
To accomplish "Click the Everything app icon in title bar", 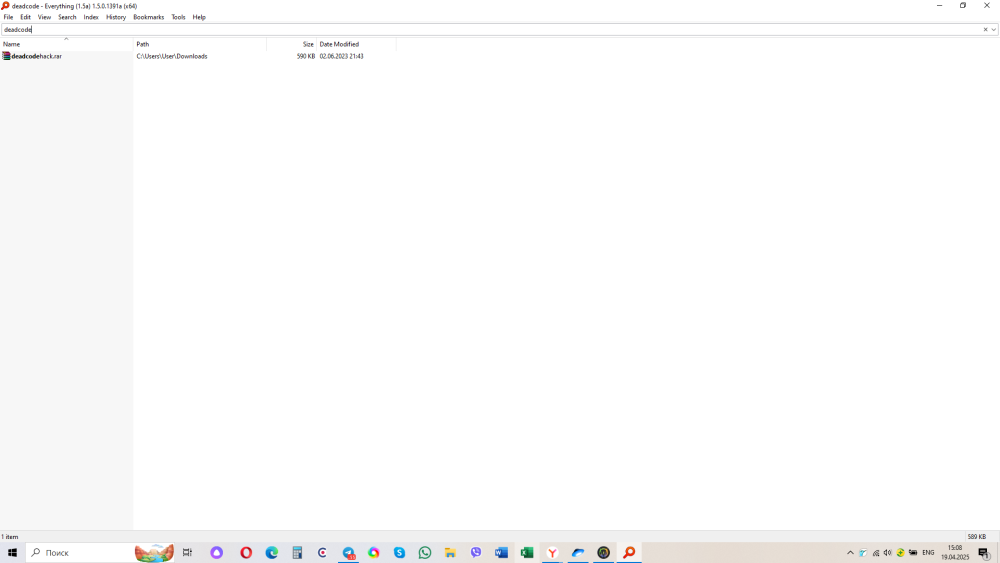I will [6, 6].
